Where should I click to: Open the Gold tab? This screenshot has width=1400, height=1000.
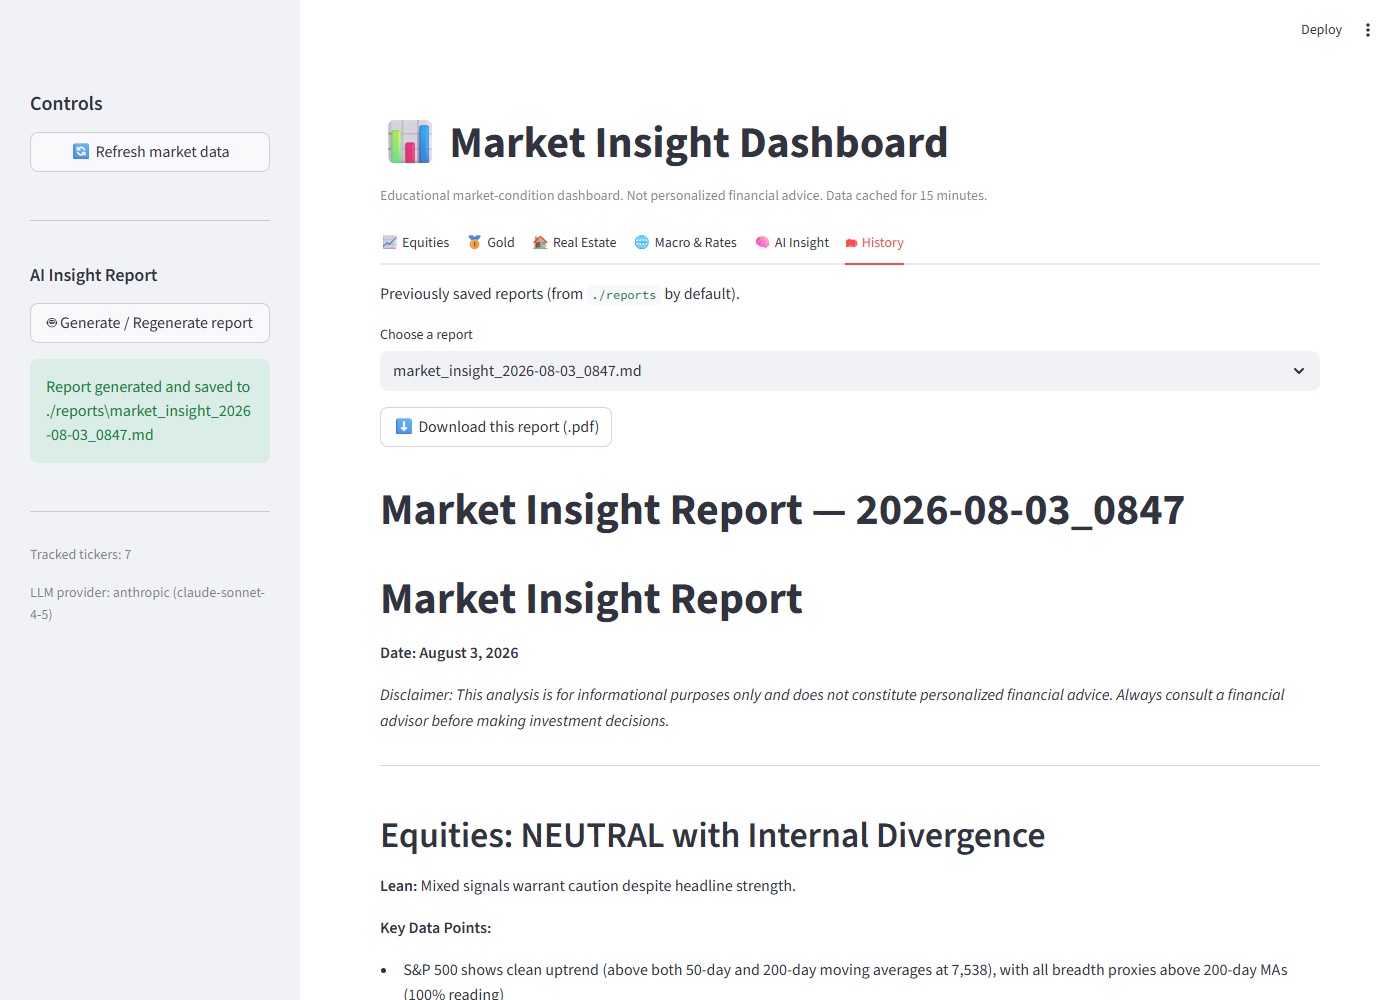pyautogui.click(x=491, y=243)
